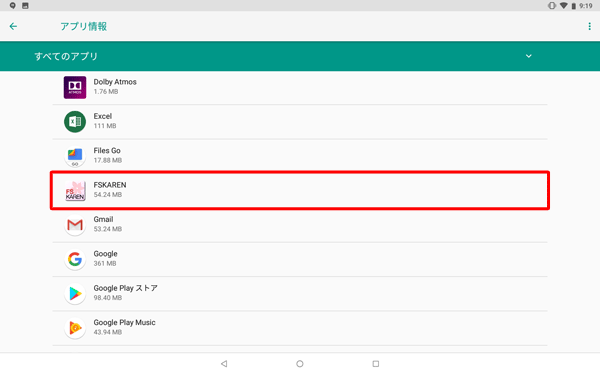Click the 111 MB size text
The height and width of the screenshot is (375, 600).
105,126
